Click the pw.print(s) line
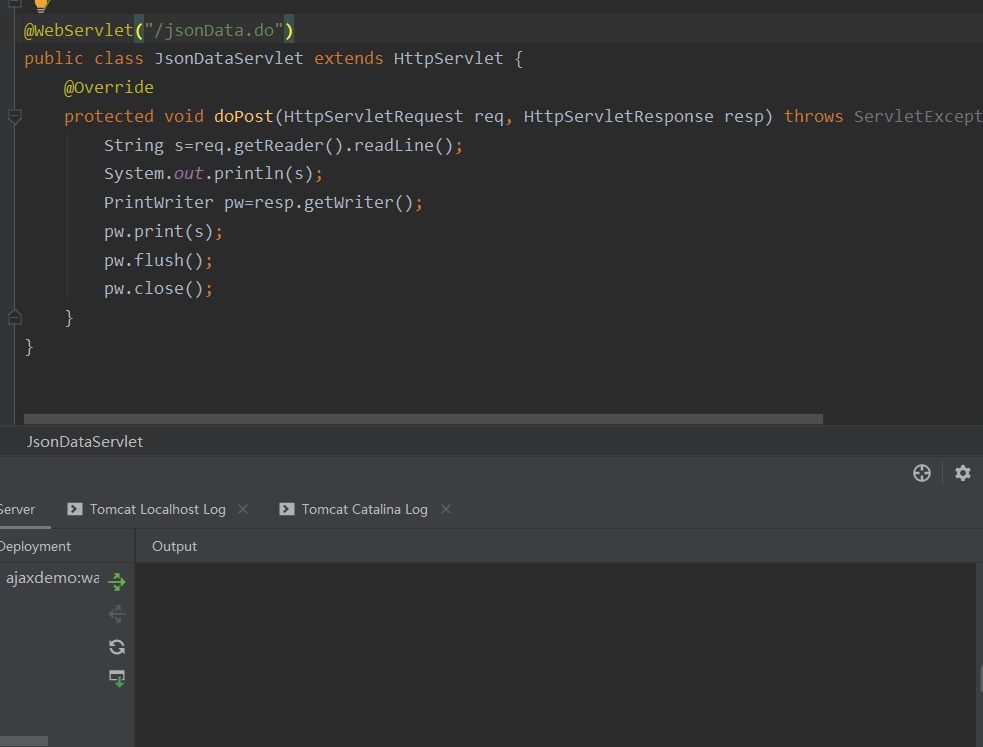The height and width of the screenshot is (747, 983). click(x=163, y=231)
